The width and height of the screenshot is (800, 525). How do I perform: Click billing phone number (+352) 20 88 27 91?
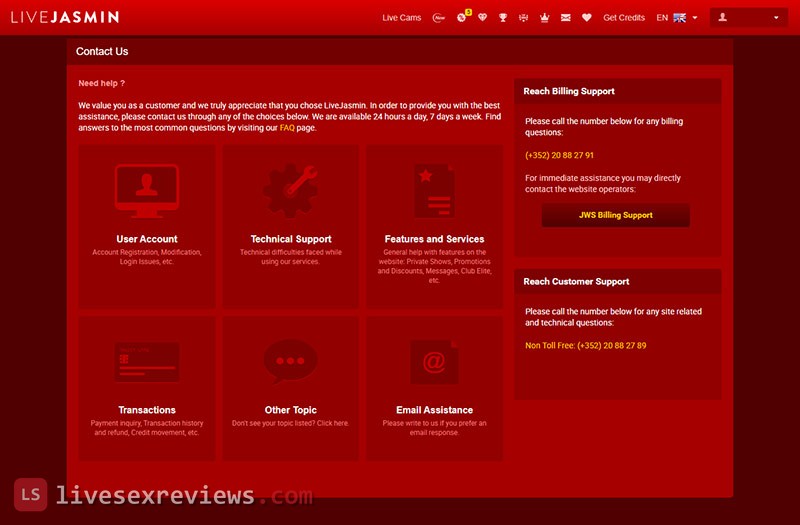(x=559, y=155)
